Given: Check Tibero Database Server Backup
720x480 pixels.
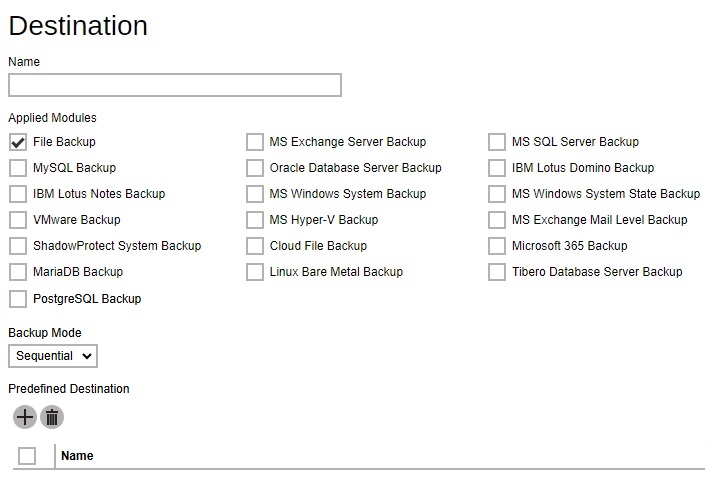Looking at the screenshot, I should (497, 272).
